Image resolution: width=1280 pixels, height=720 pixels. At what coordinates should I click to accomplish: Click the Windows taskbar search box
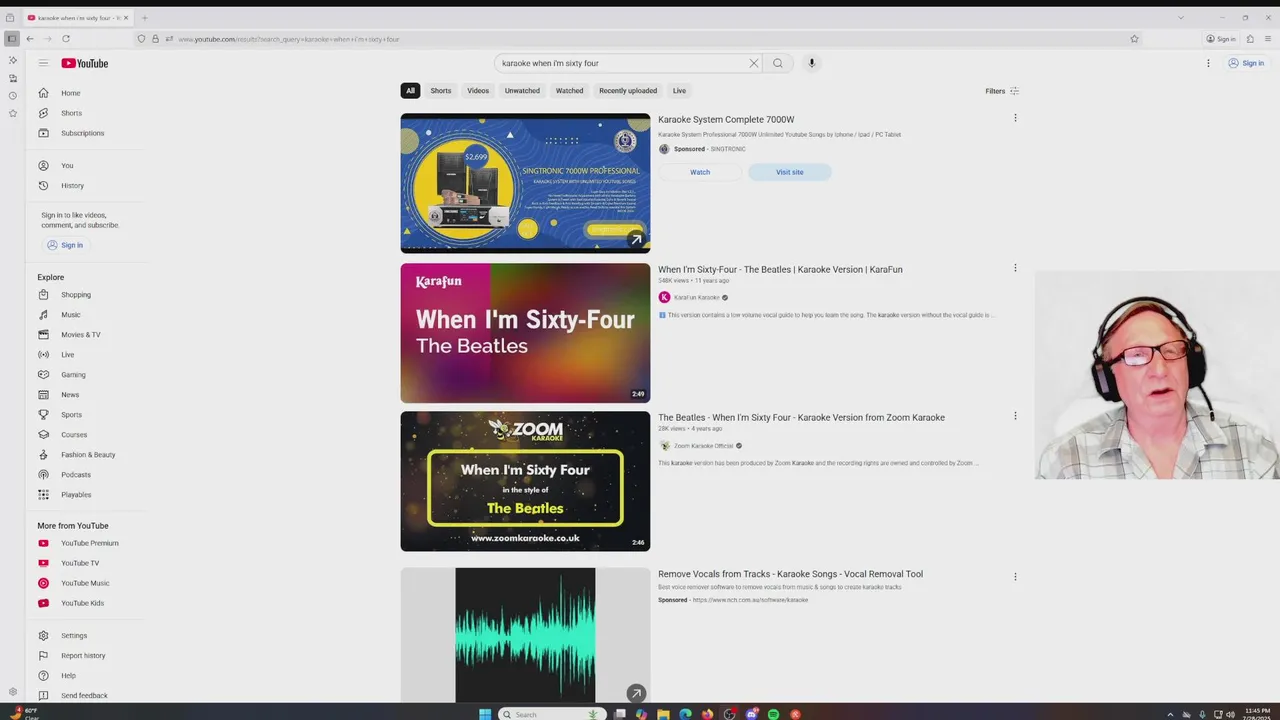(x=552, y=714)
